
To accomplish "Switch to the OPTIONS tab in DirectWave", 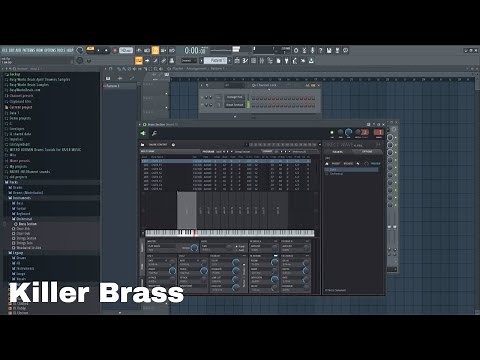I will coord(367,152).
